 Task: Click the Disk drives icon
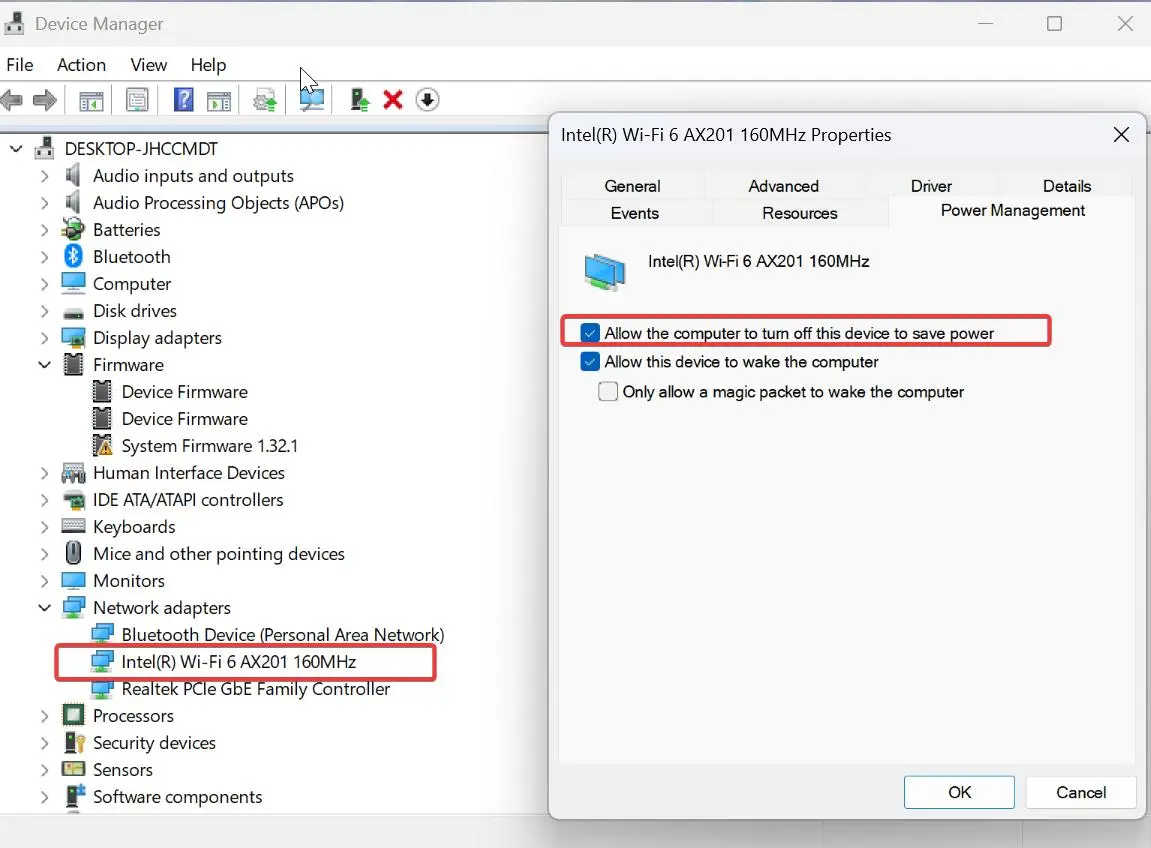[73, 314]
